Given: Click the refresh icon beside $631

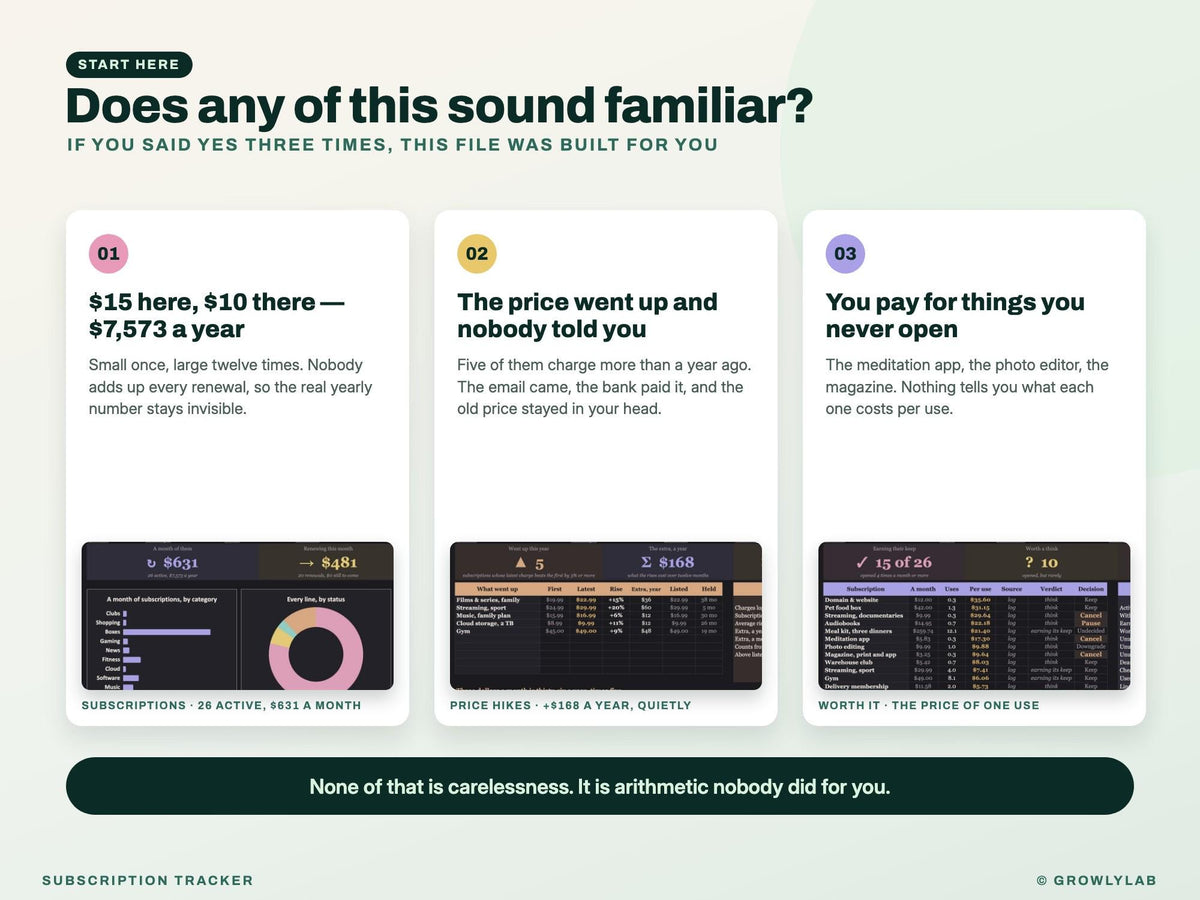Looking at the screenshot, I should pyautogui.click(x=151, y=564).
